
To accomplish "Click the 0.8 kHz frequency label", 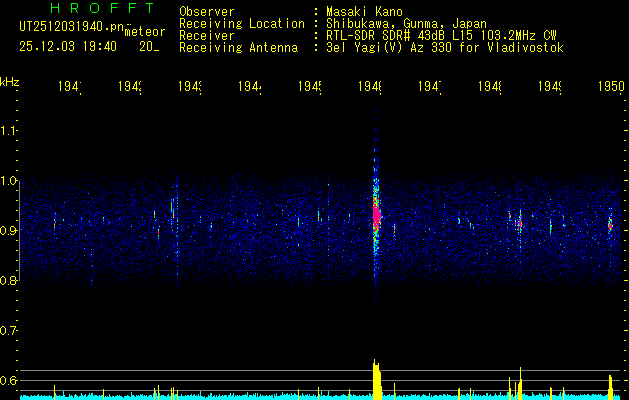I will (8, 281).
